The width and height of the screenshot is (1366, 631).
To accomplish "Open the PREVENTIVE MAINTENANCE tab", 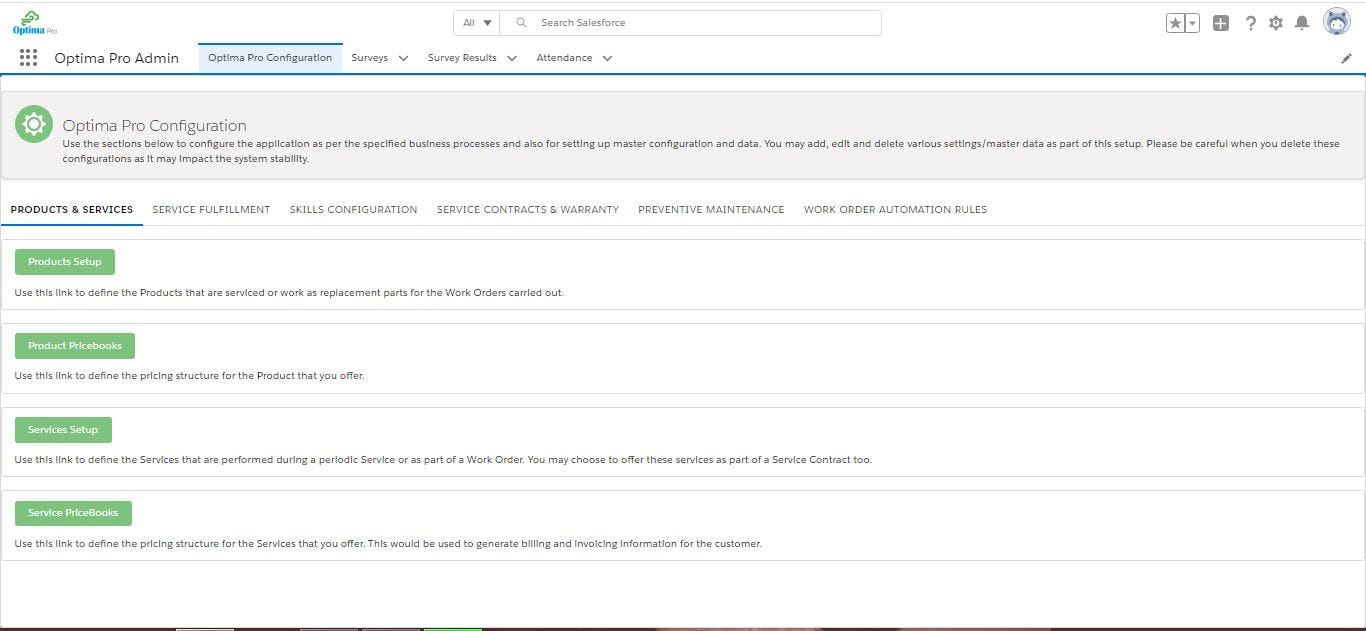I will [710, 210].
